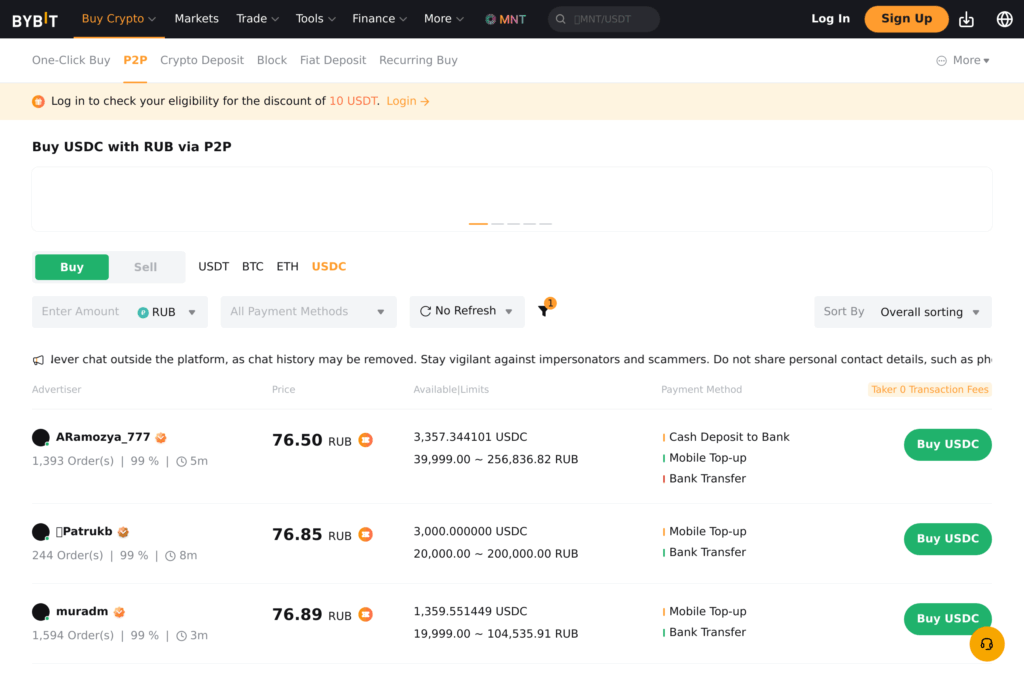This screenshot has height=680, width=1024.
Task: Click the Log In button
Action: click(x=831, y=19)
